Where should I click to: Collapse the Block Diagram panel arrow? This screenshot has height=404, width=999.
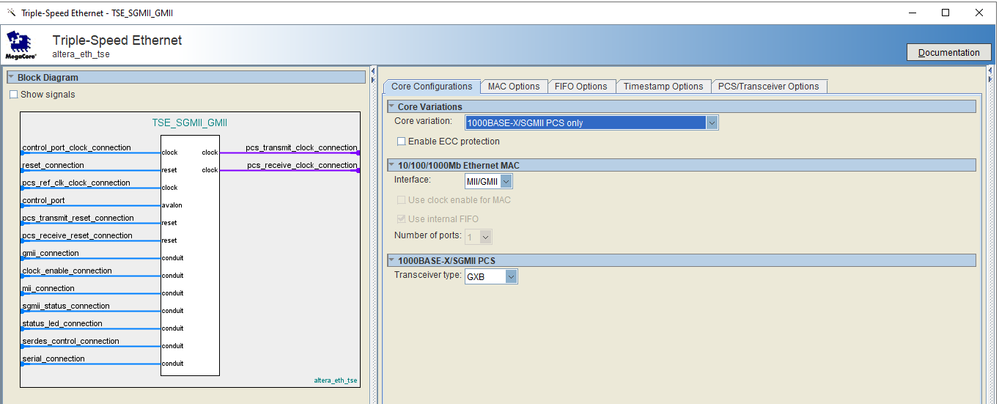(11, 77)
